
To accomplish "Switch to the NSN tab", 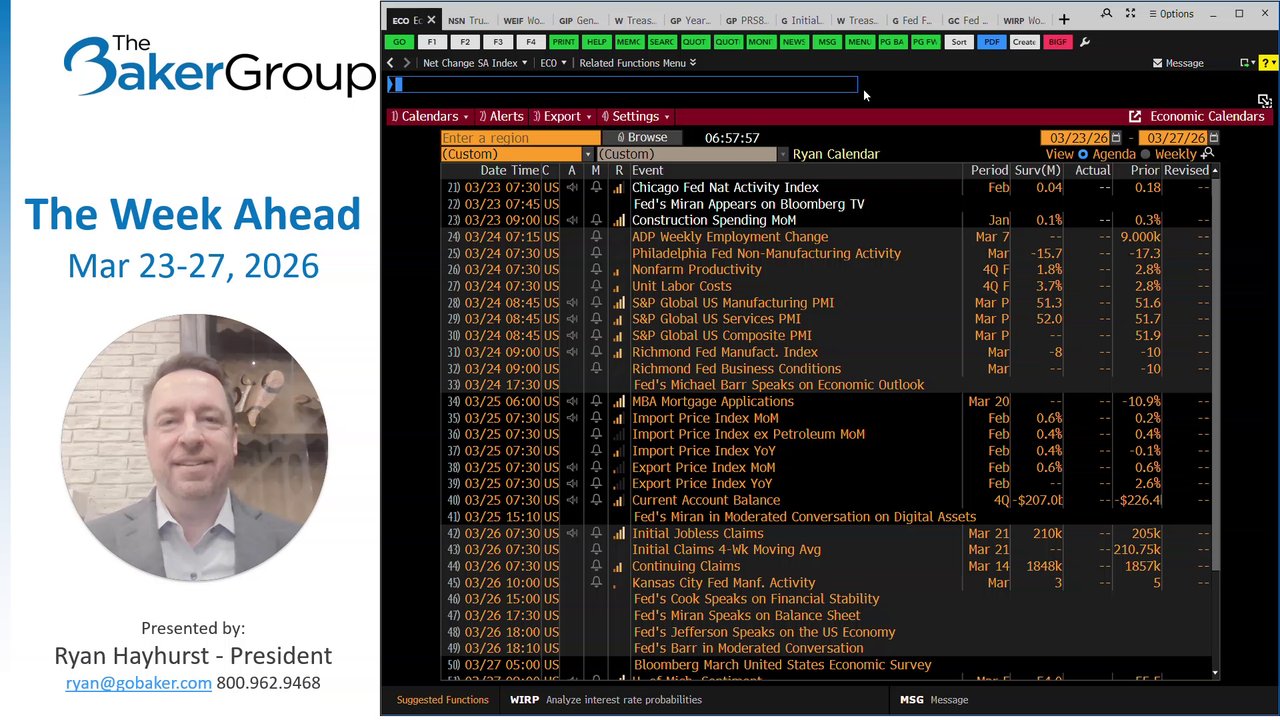I will pos(467,20).
